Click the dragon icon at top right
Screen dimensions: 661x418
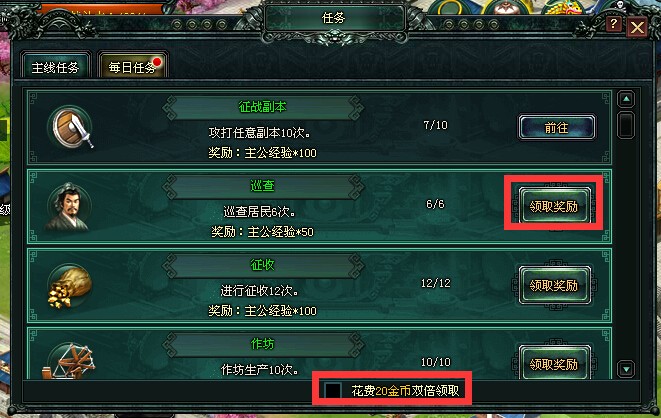point(567,7)
